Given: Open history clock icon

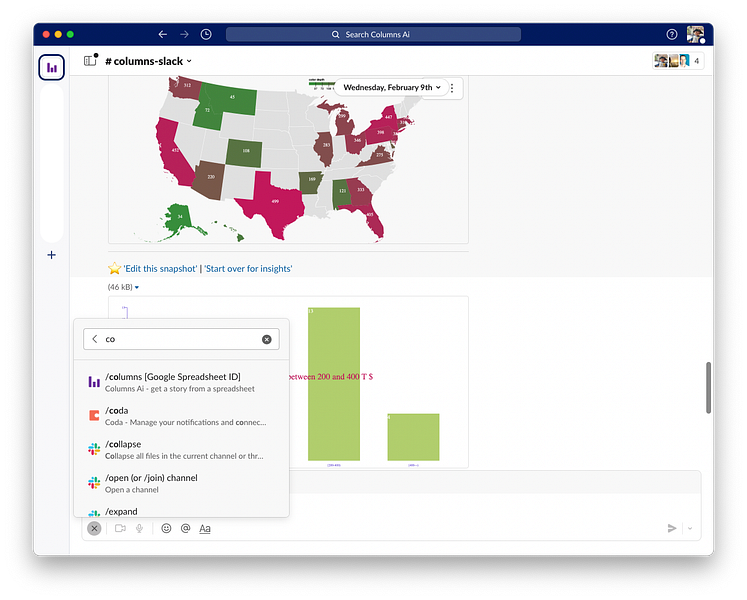Looking at the screenshot, I should click(206, 34).
